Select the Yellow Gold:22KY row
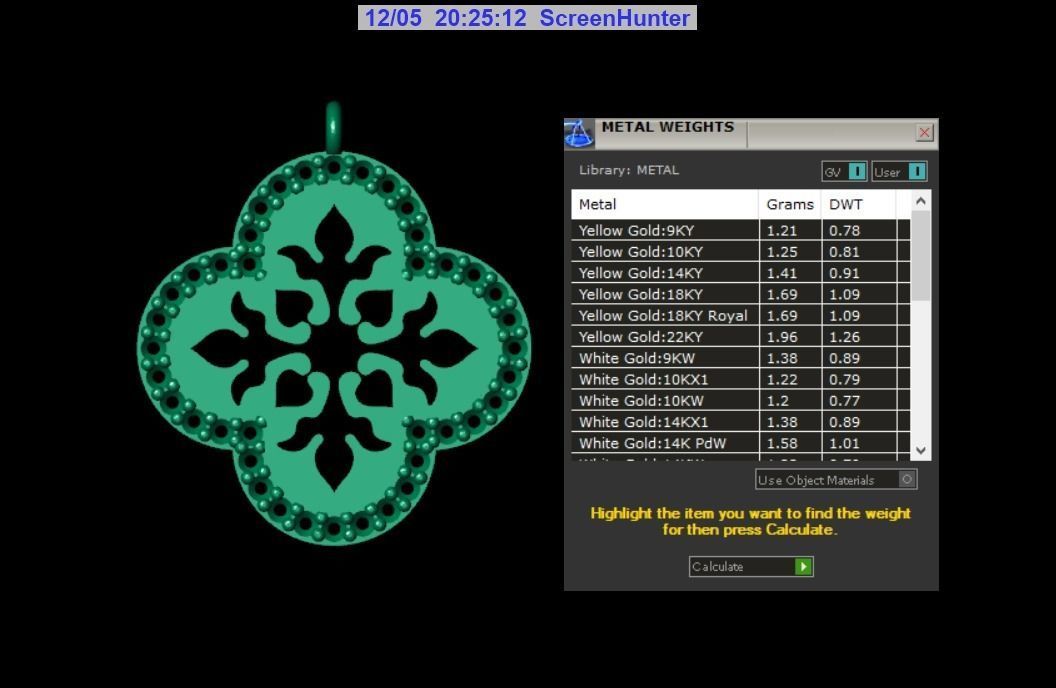The width and height of the screenshot is (1056, 688). coord(741,337)
